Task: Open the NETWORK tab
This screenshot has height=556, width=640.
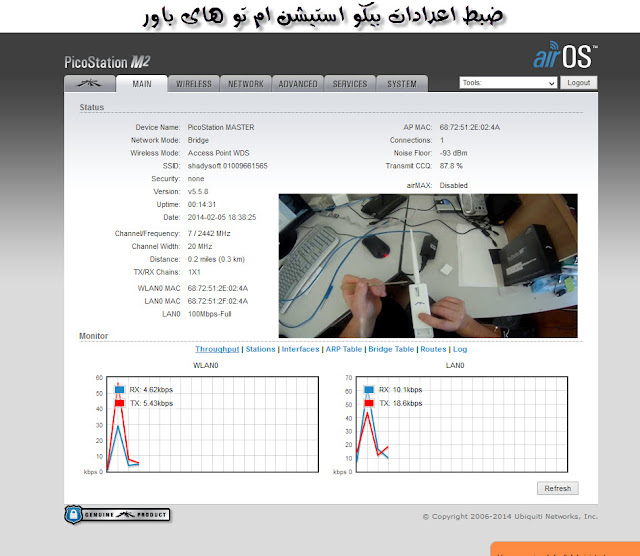Action: 246,84
